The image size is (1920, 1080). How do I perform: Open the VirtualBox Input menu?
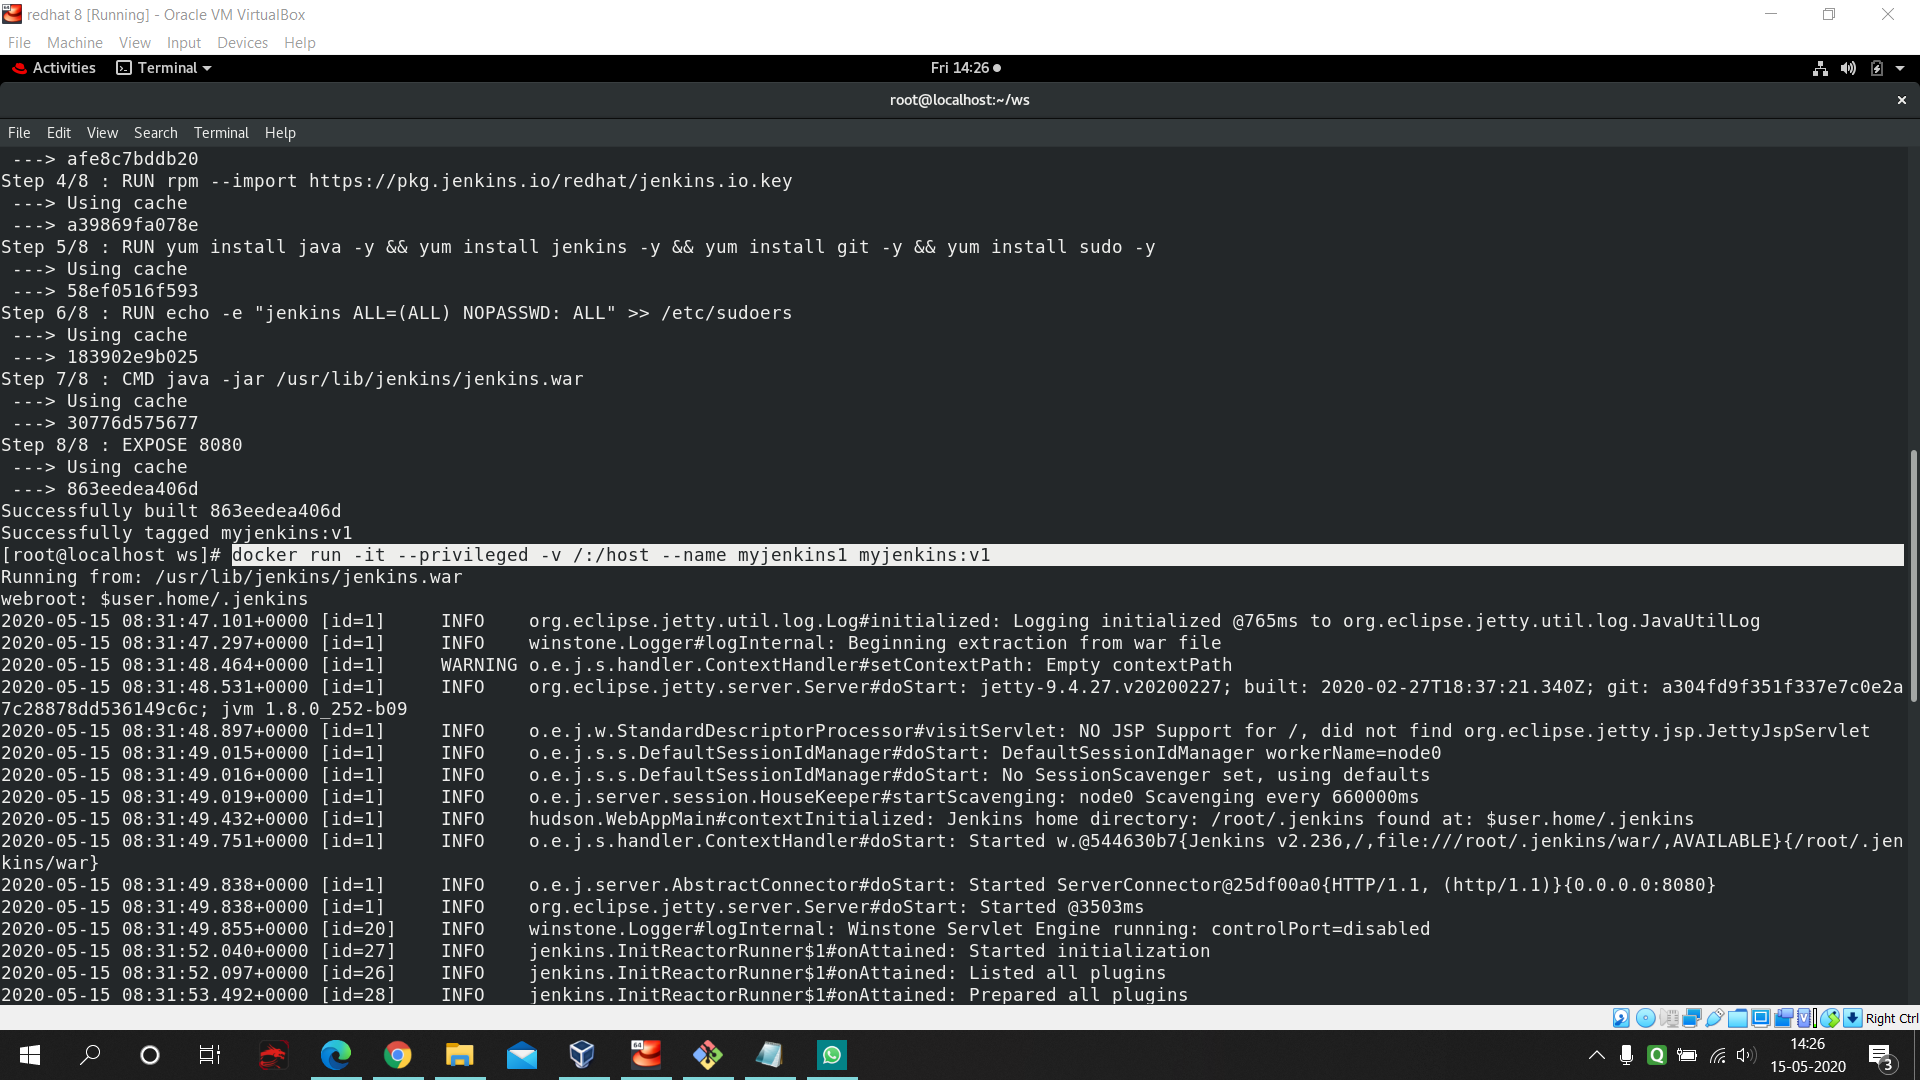click(184, 42)
